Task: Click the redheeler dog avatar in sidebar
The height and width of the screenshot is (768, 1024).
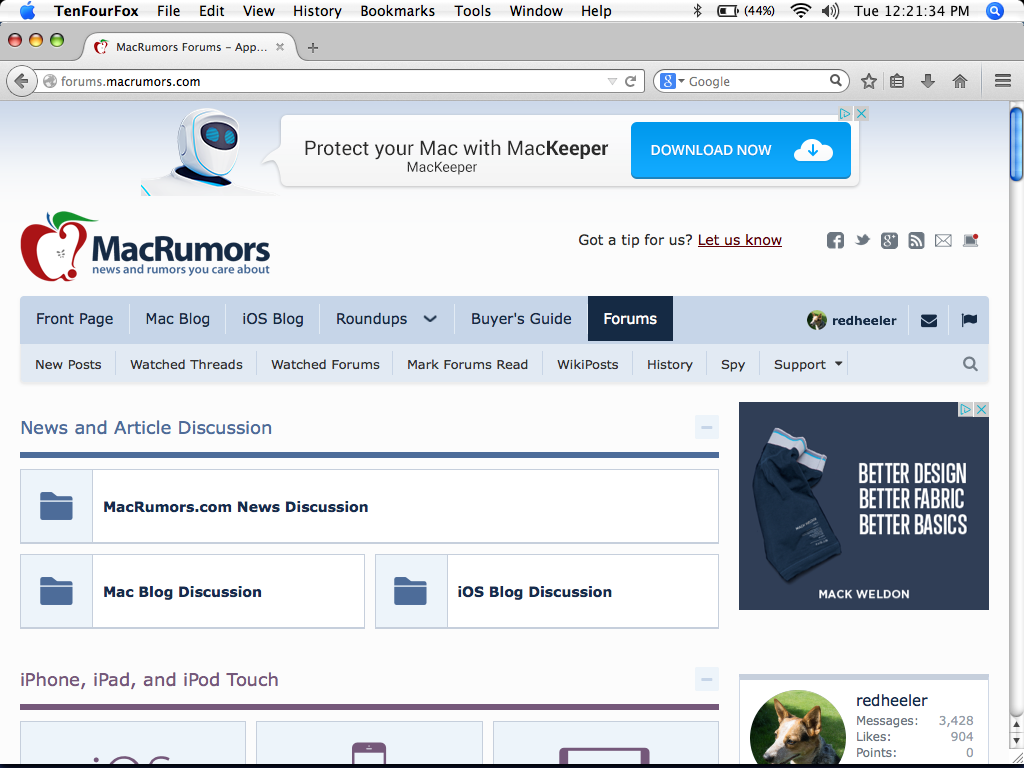Action: click(798, 728)
